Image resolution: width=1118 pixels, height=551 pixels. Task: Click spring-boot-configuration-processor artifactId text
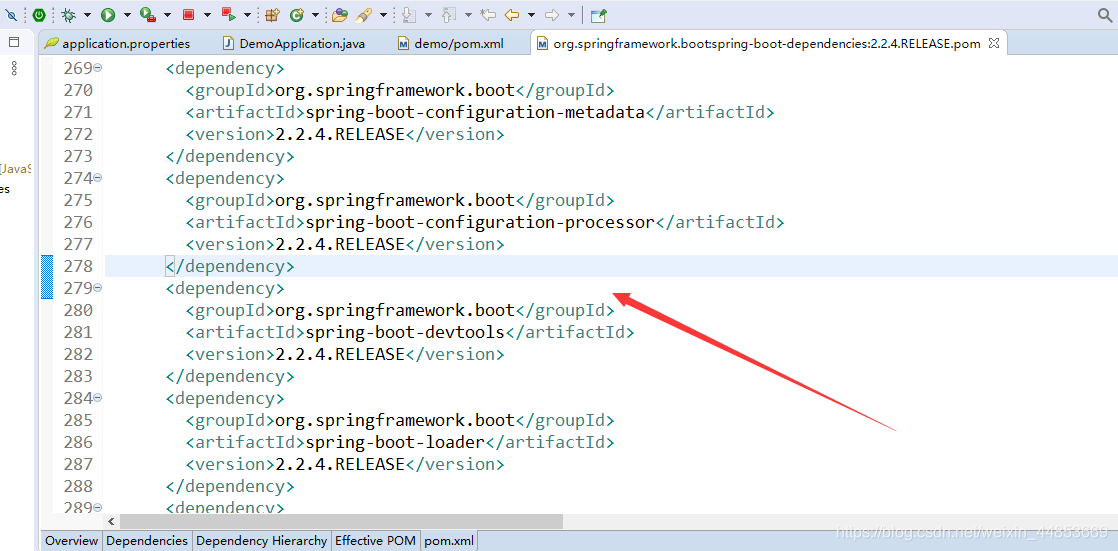click(x=481, y=222)
